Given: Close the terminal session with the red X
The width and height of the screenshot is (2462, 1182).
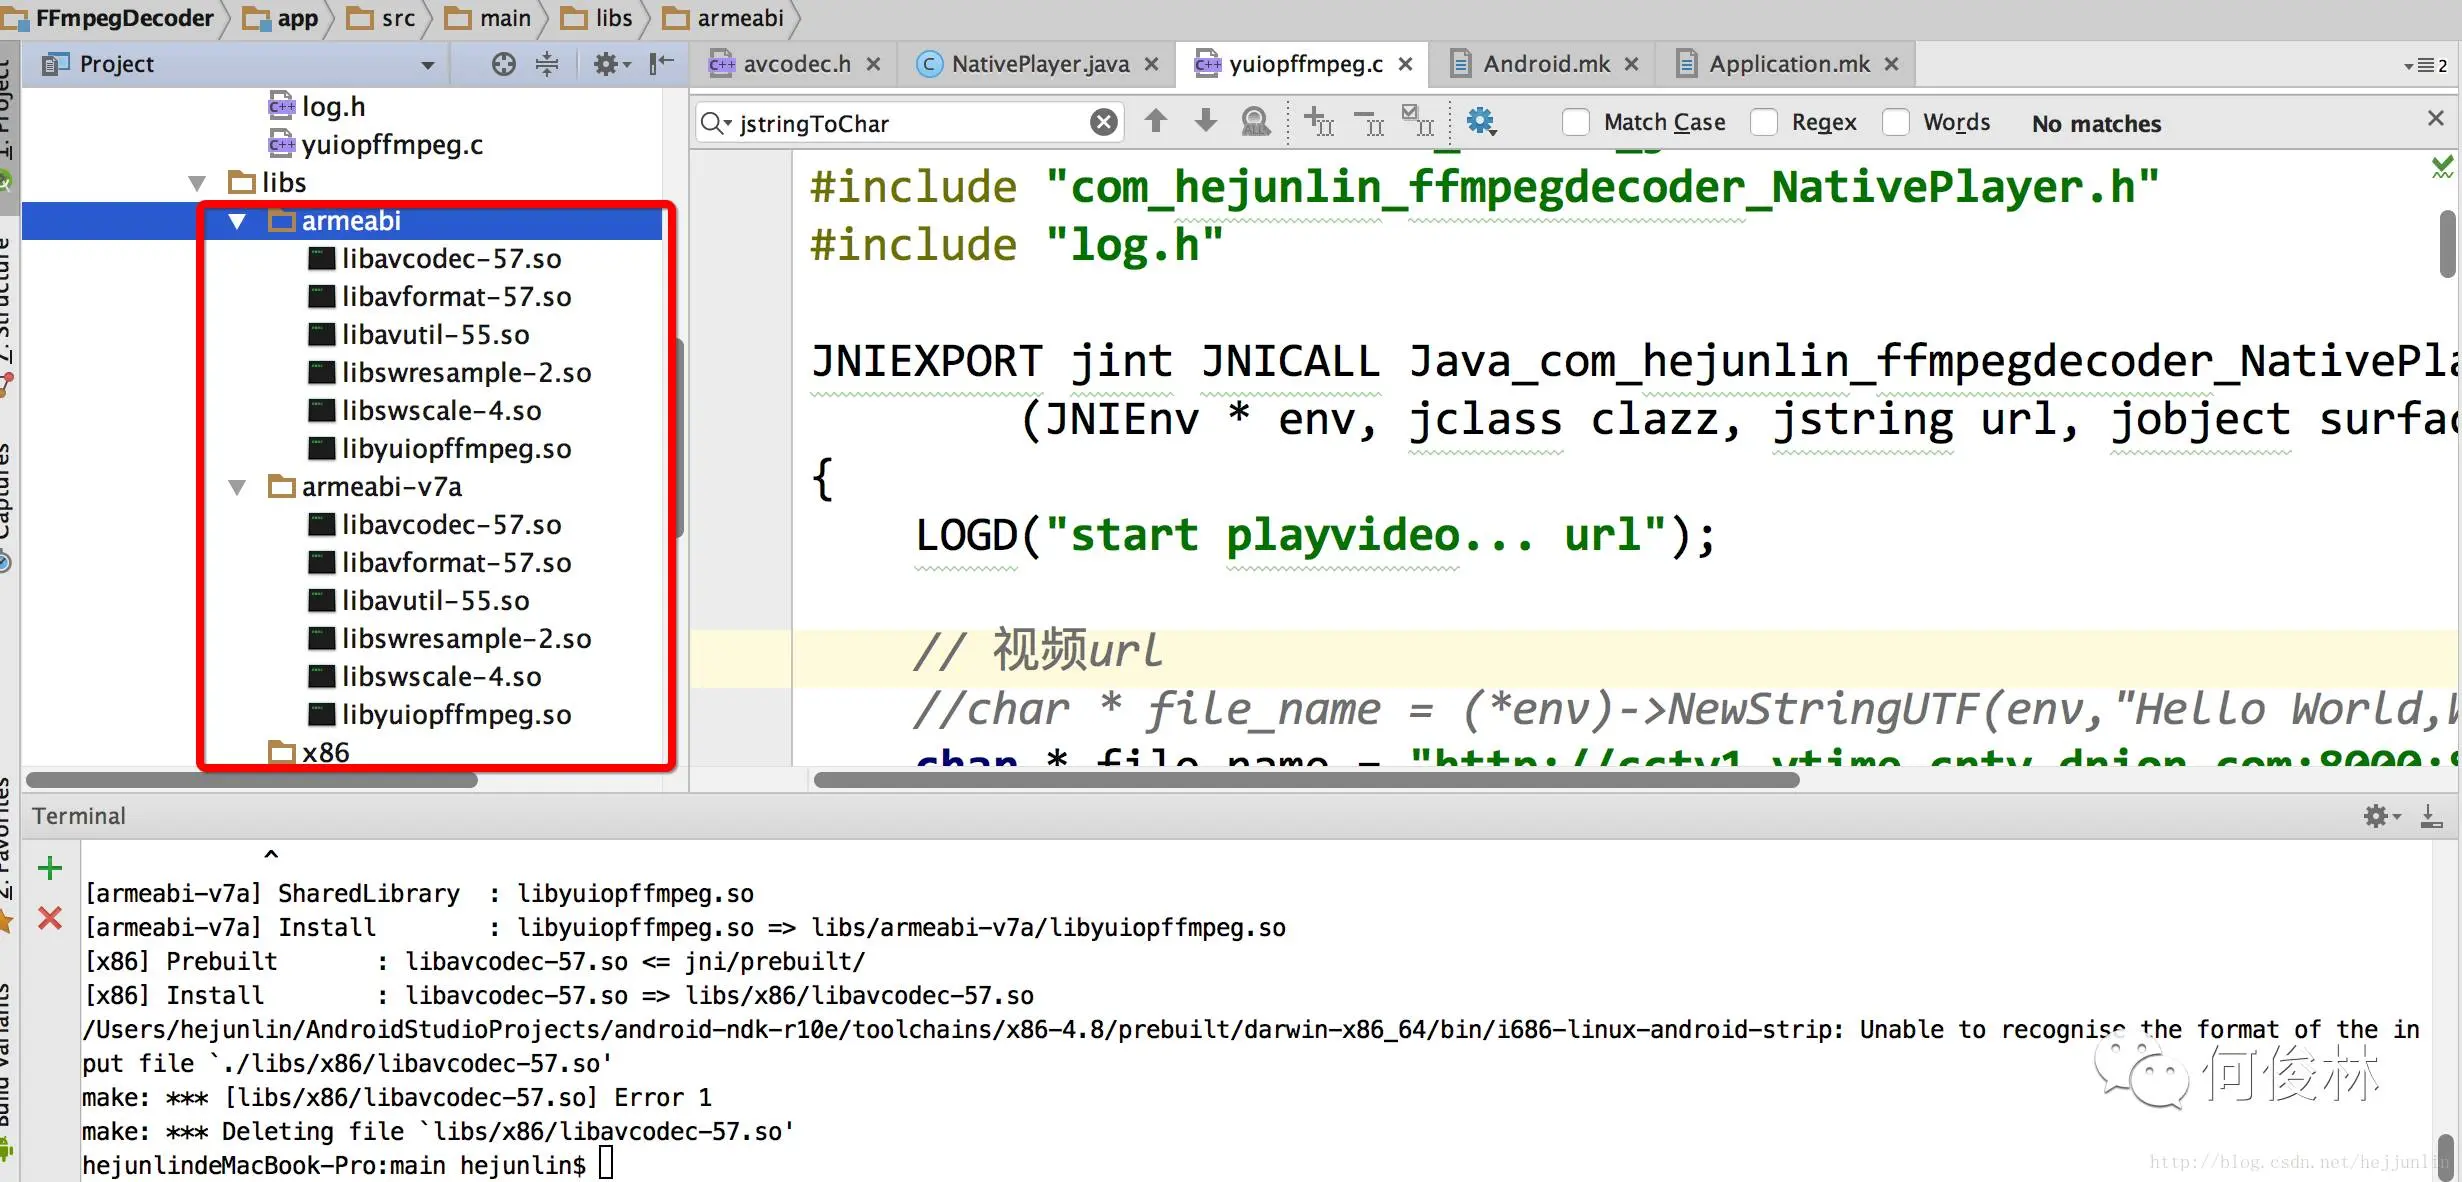Looking at the screenshot, I should coord(50,917).
